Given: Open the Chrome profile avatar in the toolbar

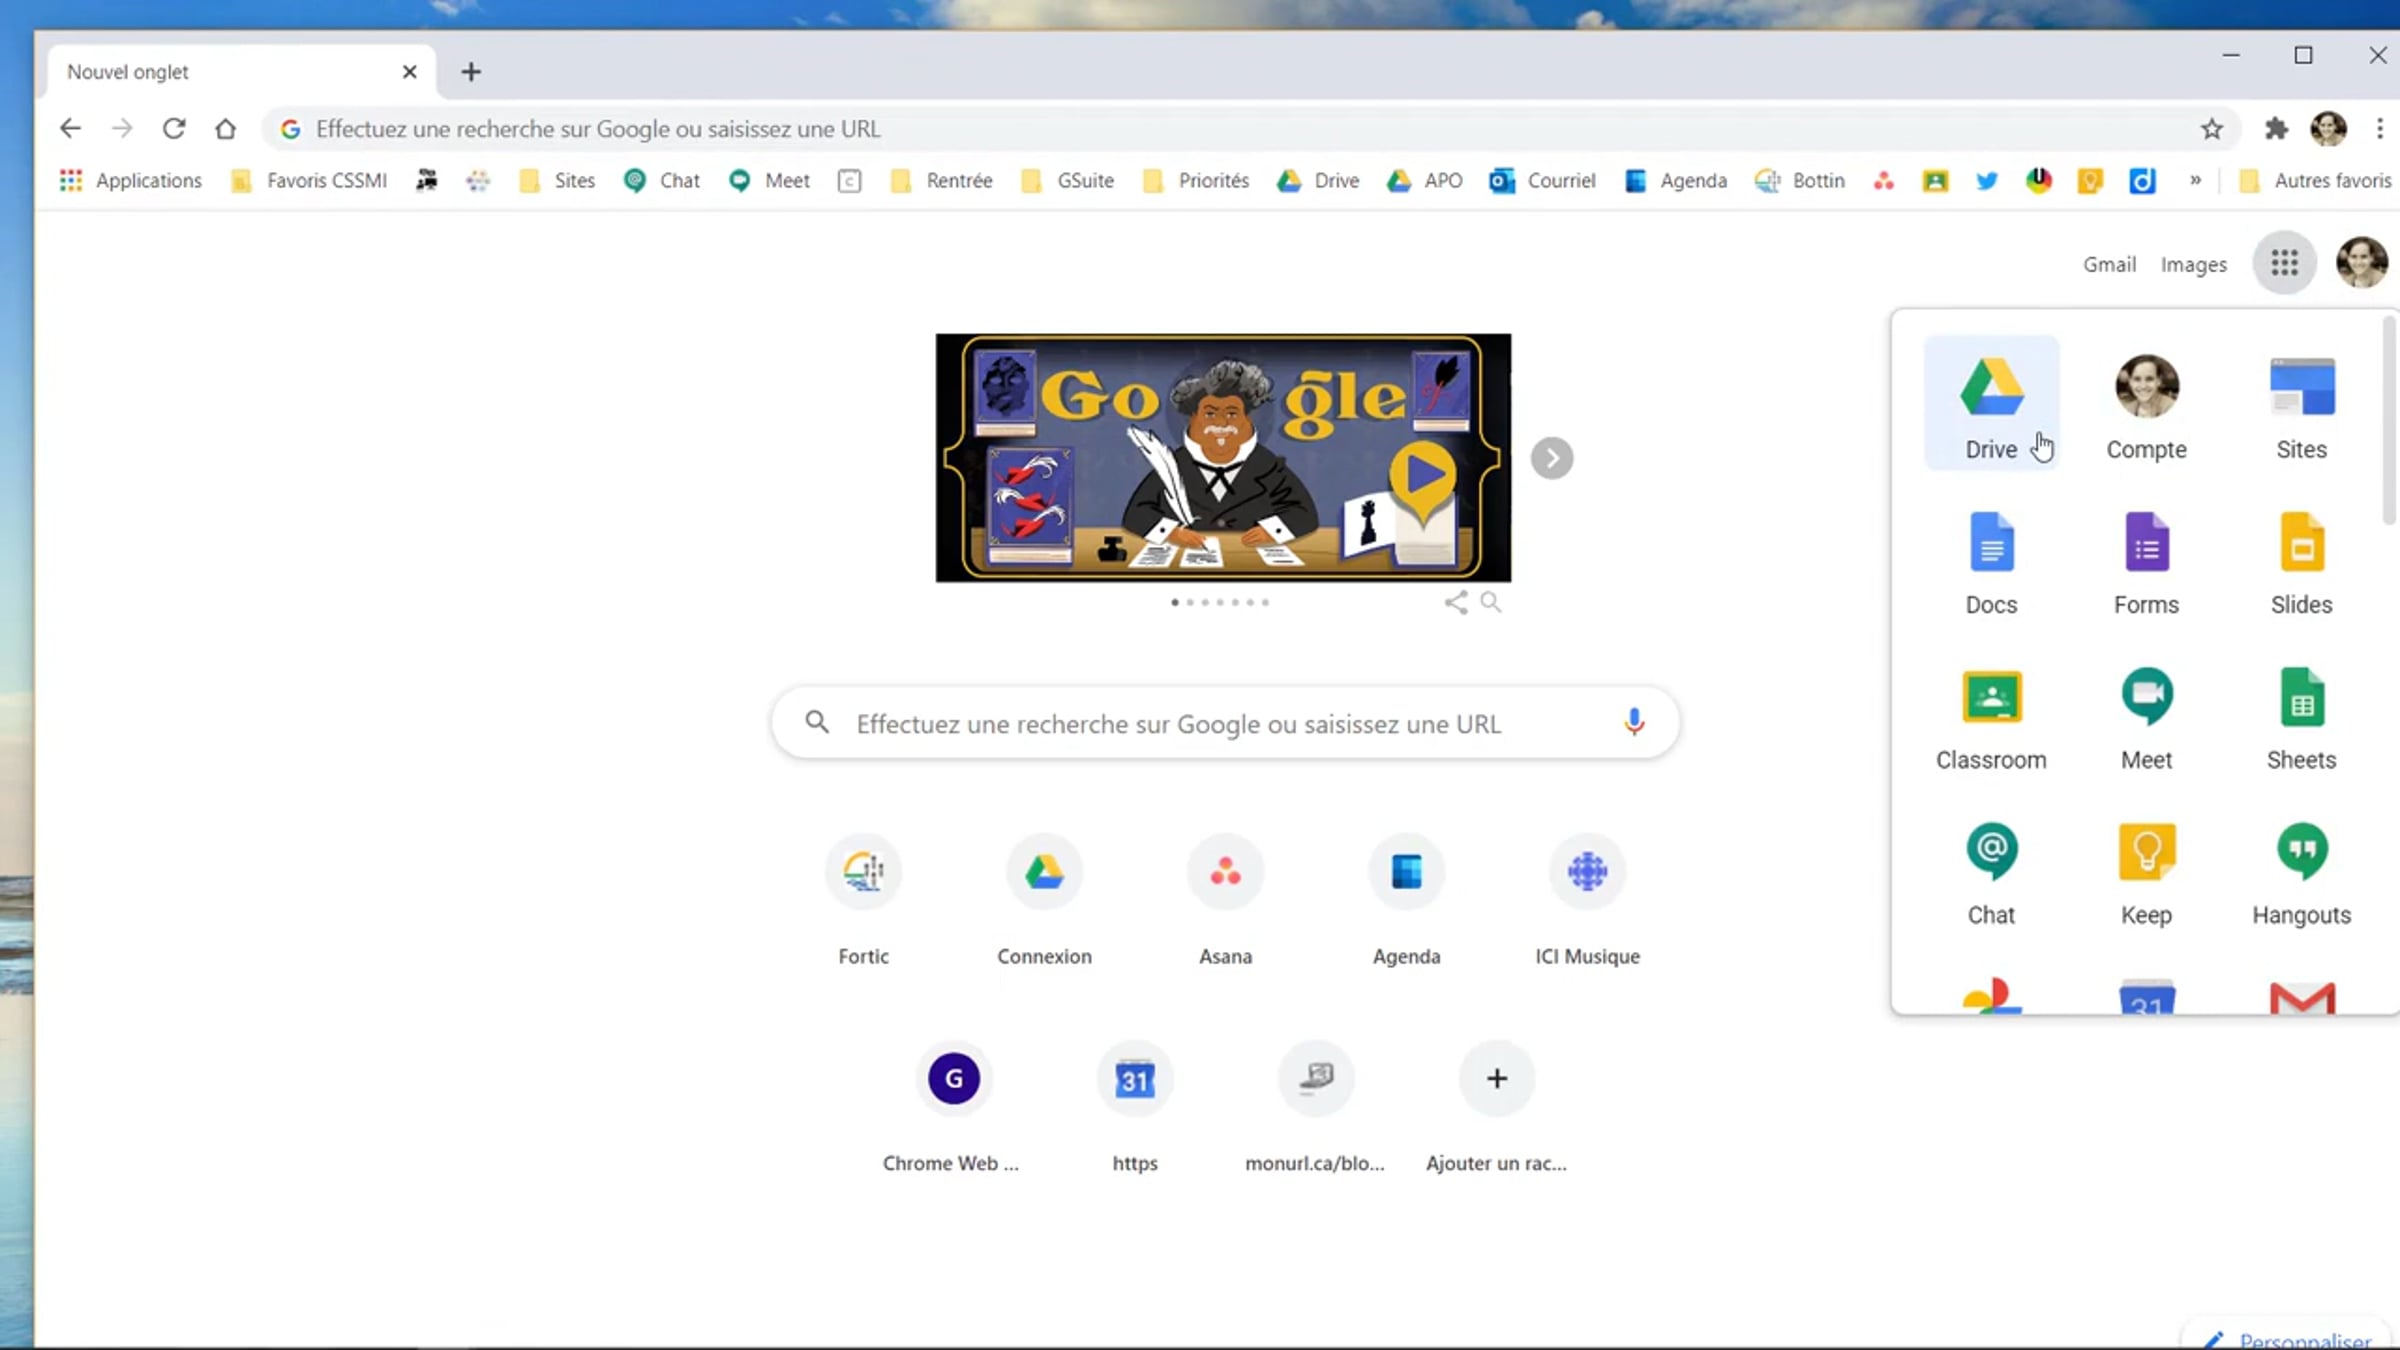Looking at the screenshot, I should [2328, 128].
